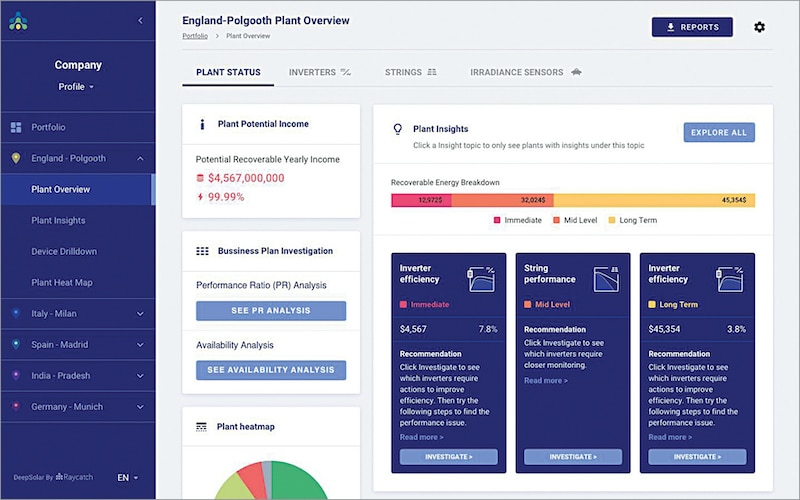
Task: Click the Portfolio breadcrumb link
Action: [195, 36]
